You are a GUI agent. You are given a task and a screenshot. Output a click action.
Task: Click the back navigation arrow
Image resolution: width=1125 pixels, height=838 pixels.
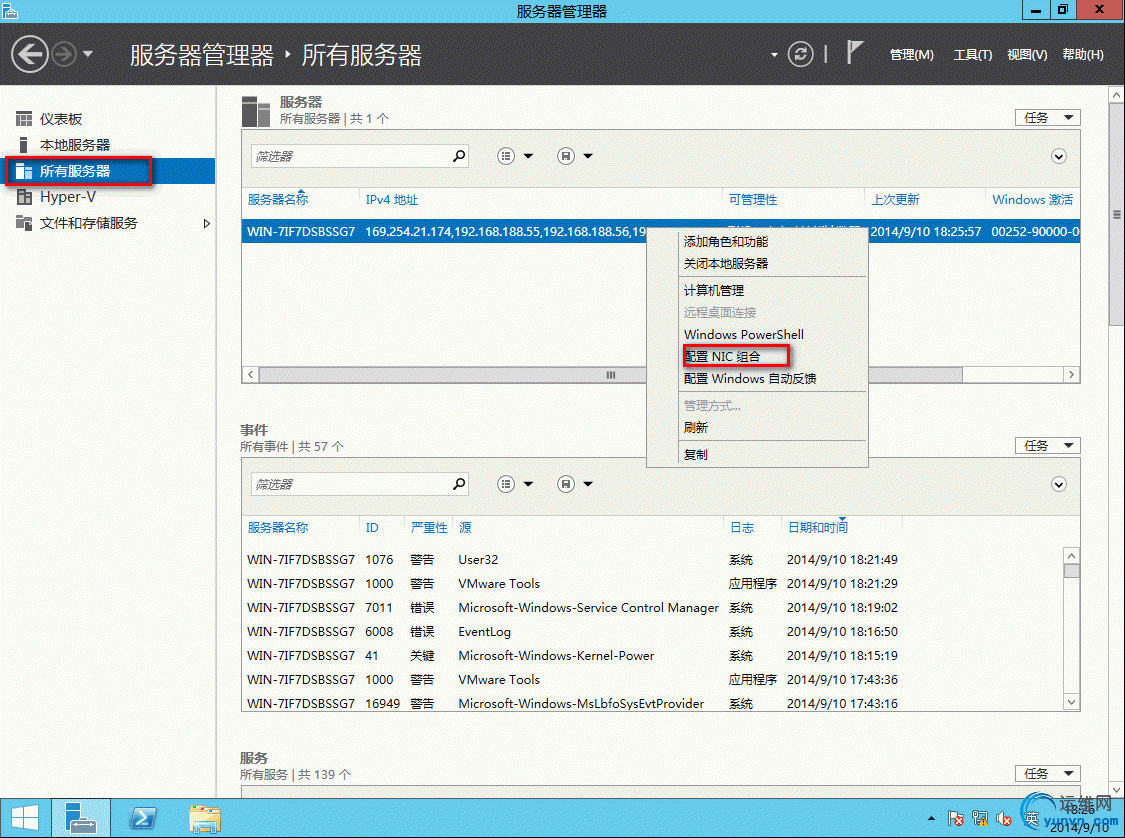pos(30,55)
